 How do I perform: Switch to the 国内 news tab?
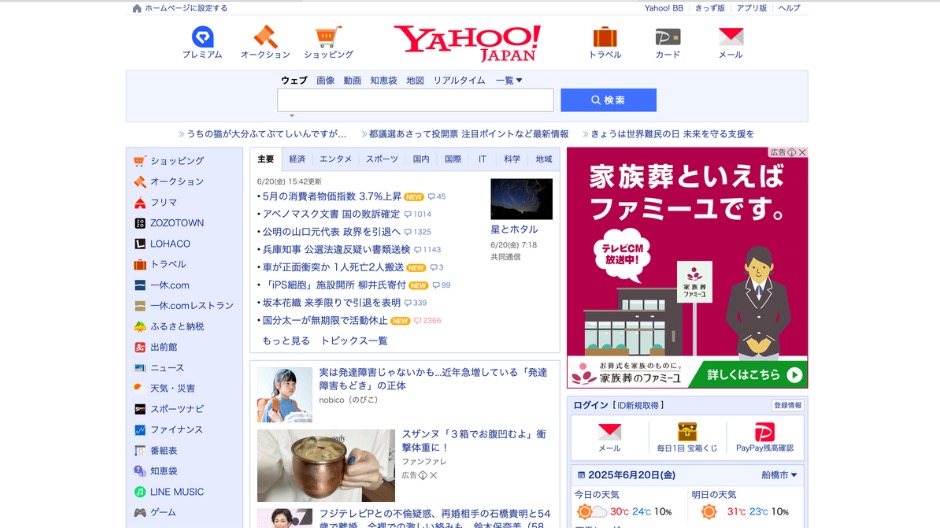[421, 159]
